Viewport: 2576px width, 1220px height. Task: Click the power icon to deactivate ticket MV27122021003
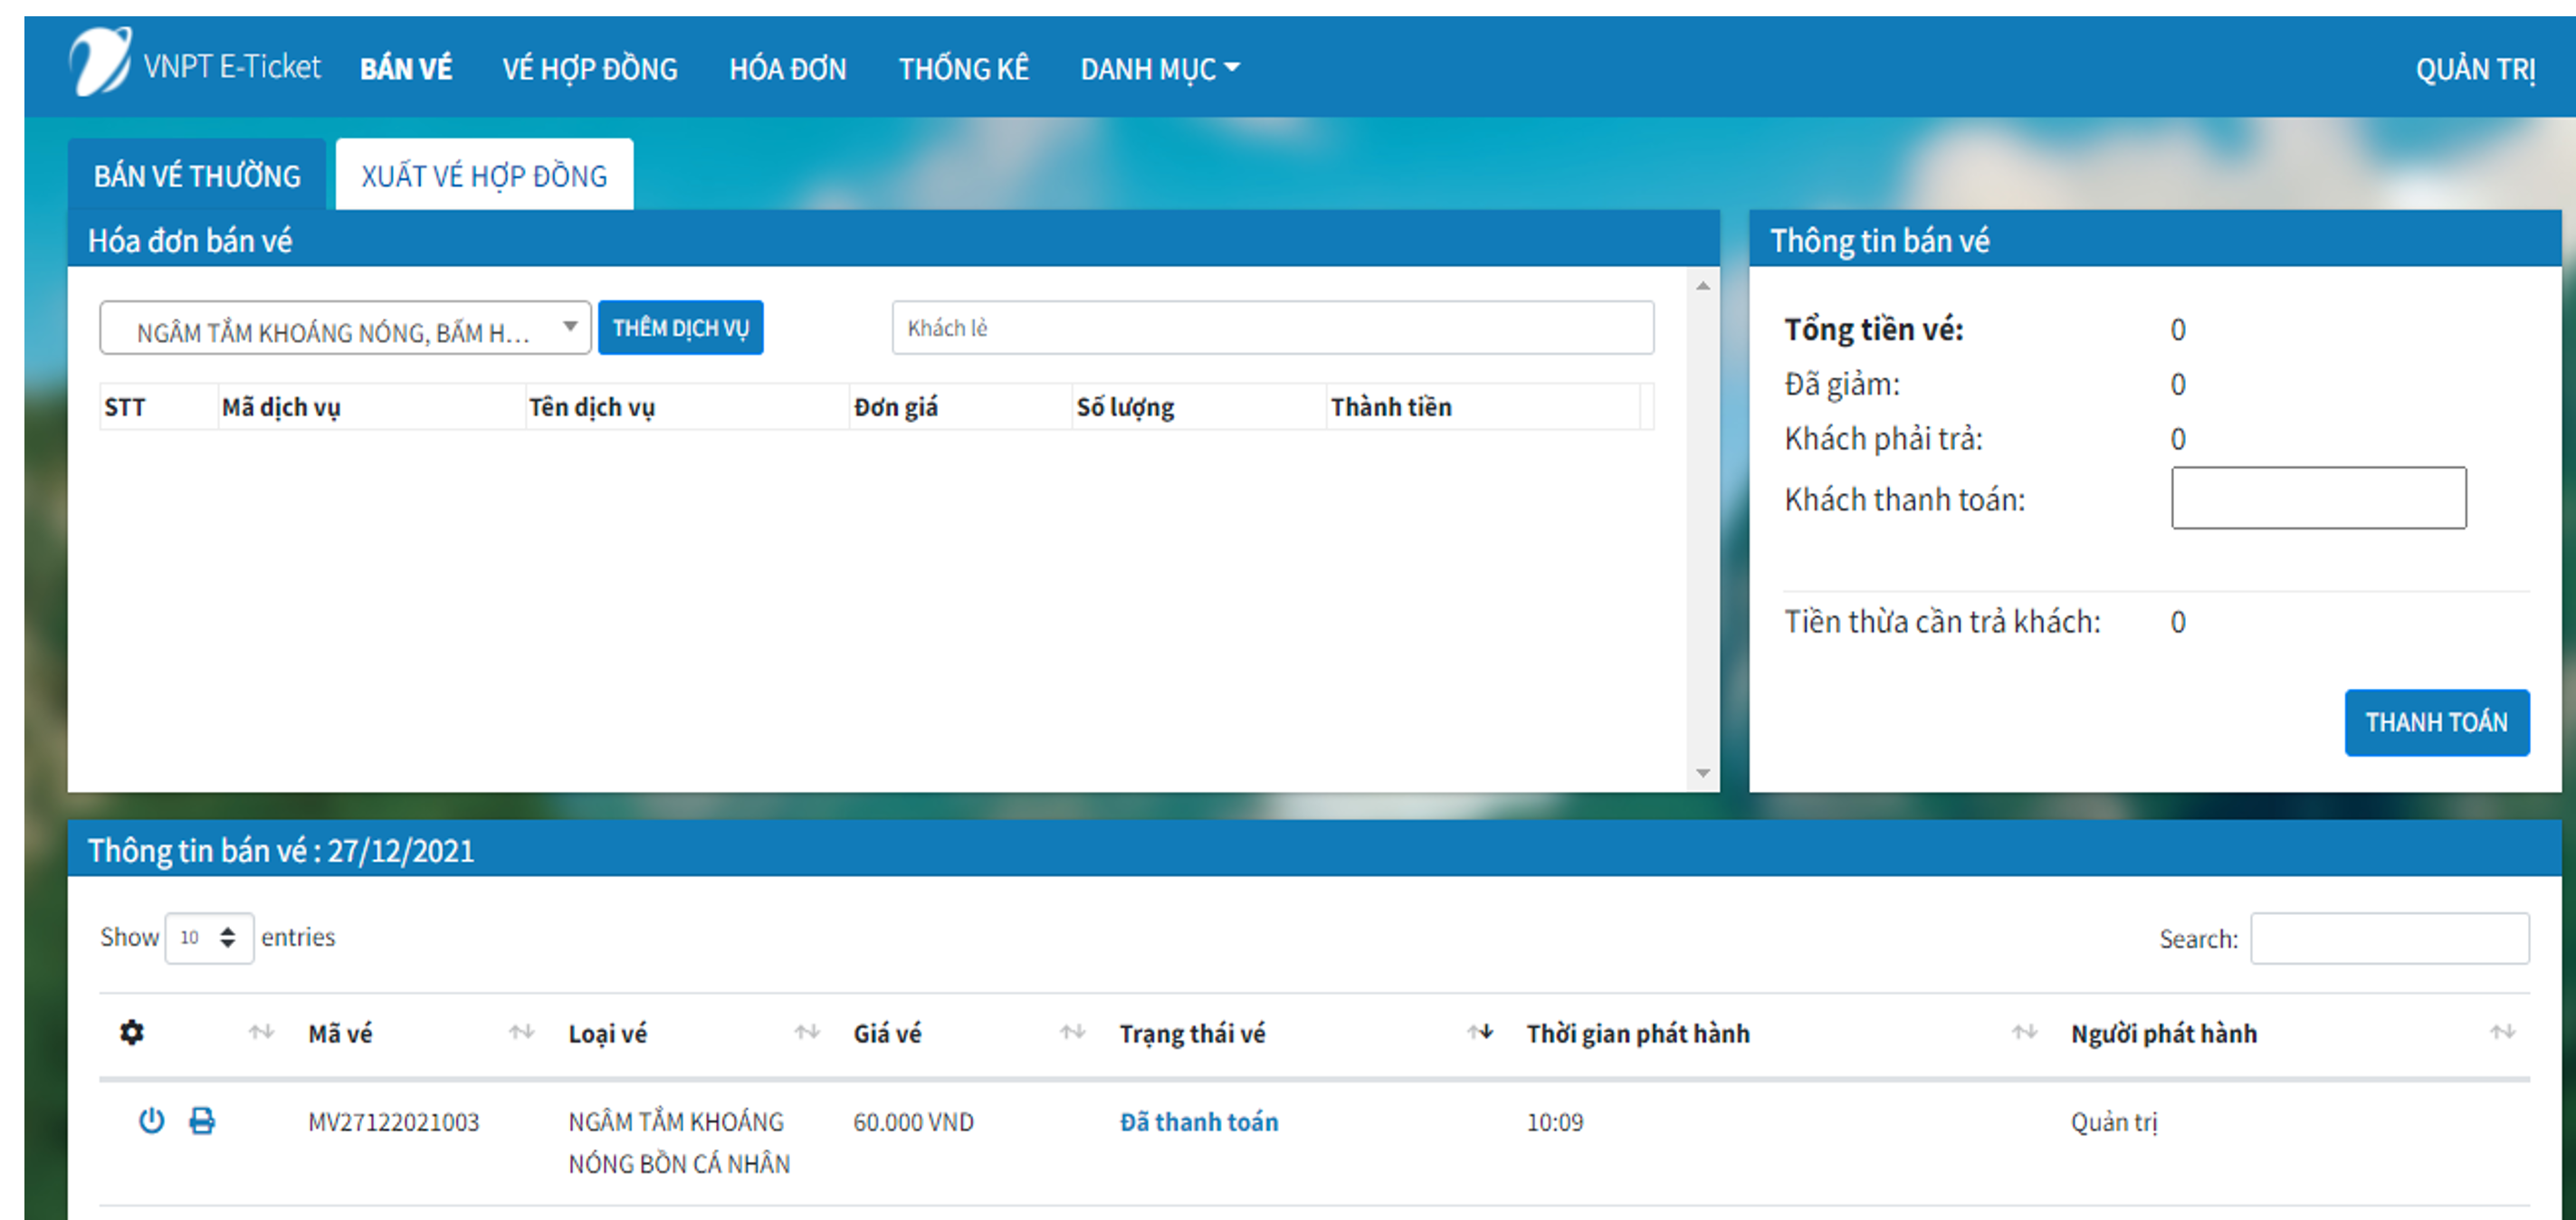tap(151, 1121)
